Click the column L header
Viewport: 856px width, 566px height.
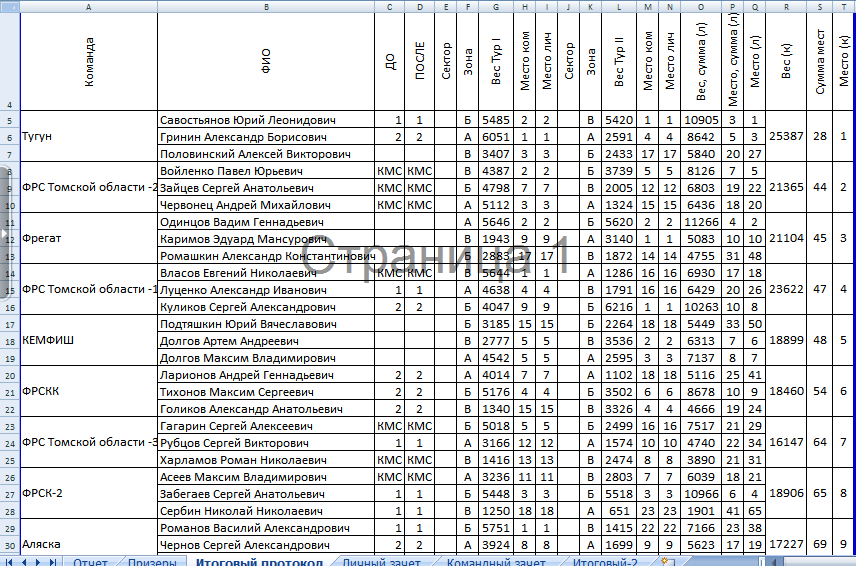click(x=619, y=7)
